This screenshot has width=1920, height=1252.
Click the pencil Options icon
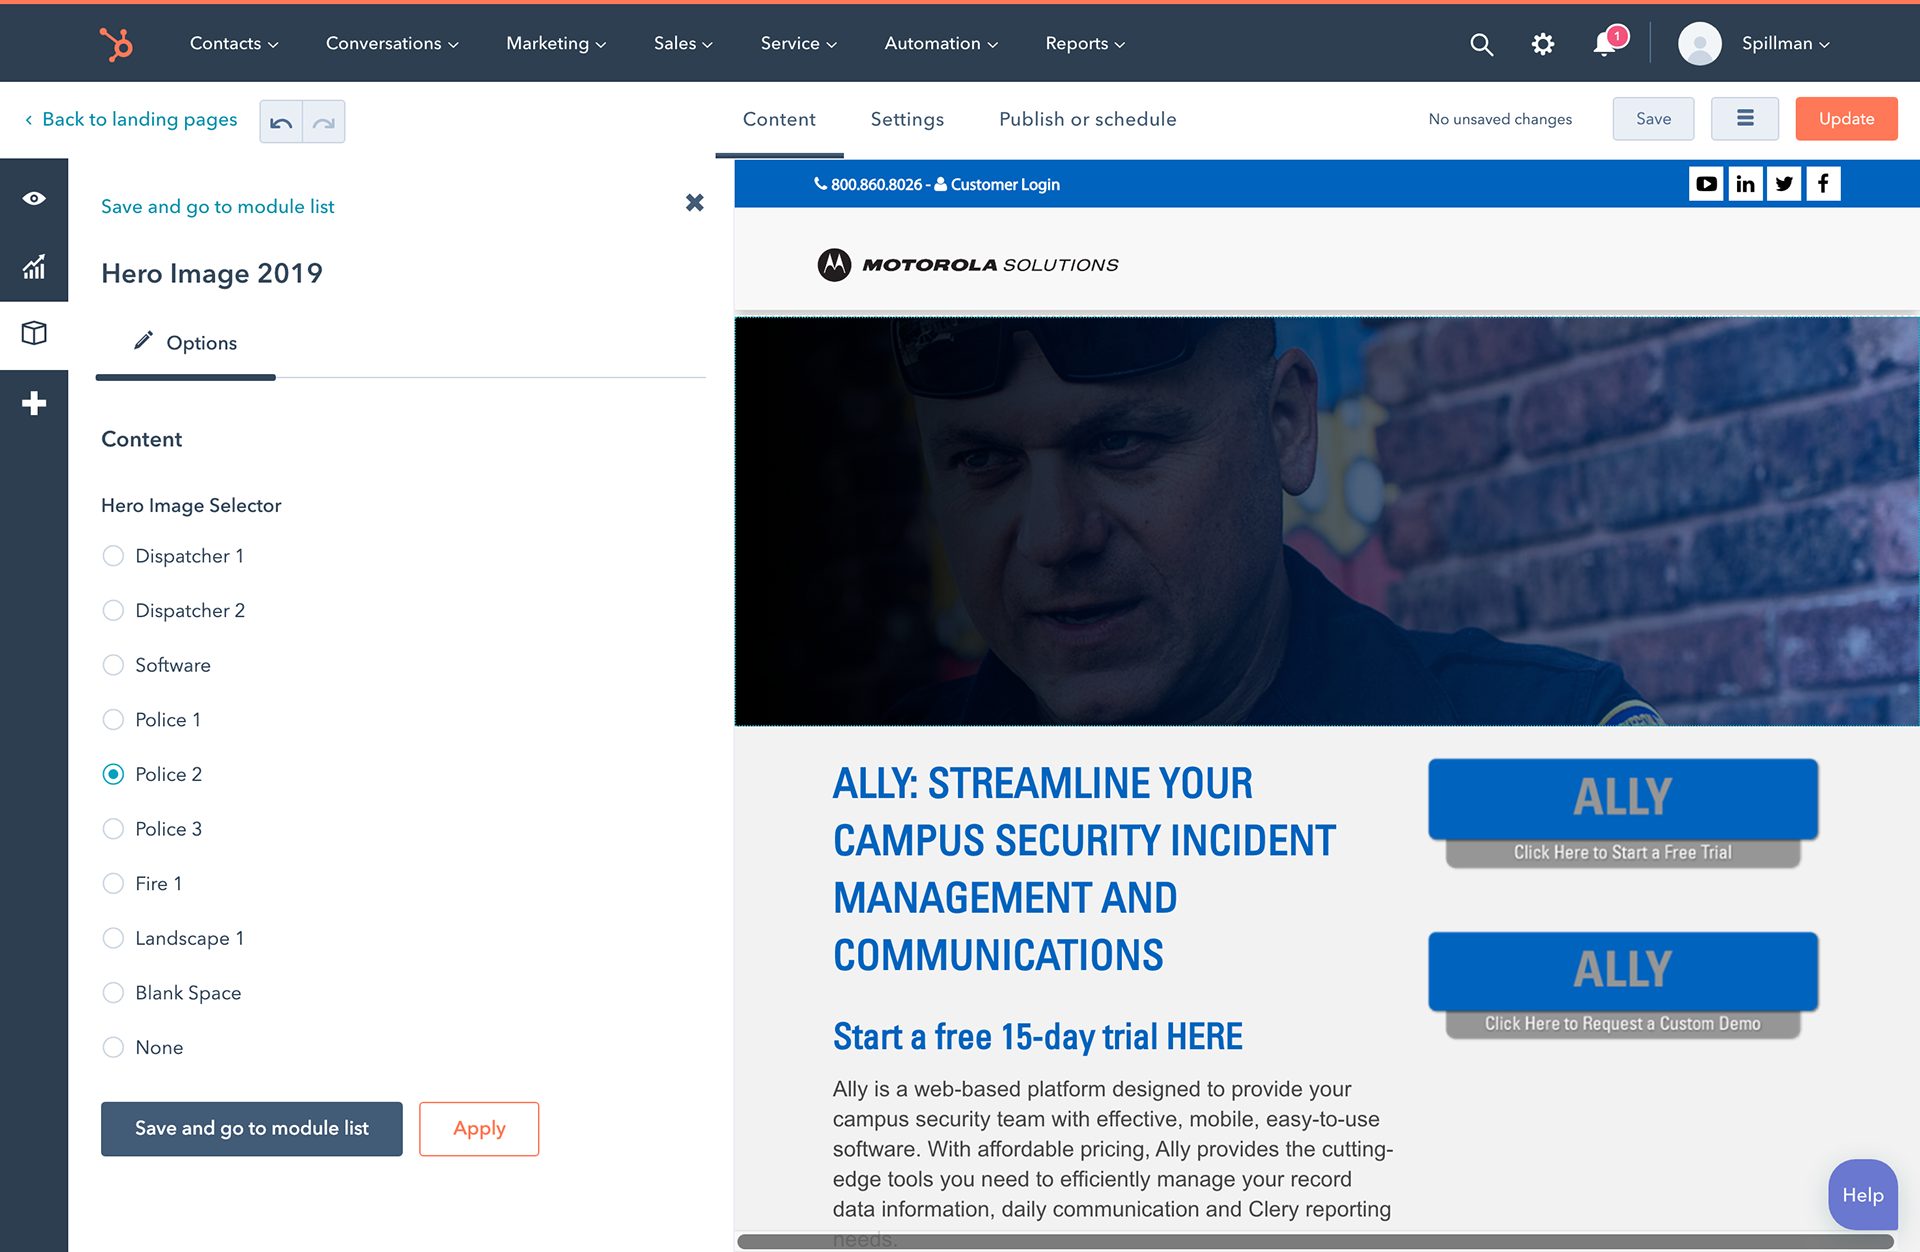143,341
